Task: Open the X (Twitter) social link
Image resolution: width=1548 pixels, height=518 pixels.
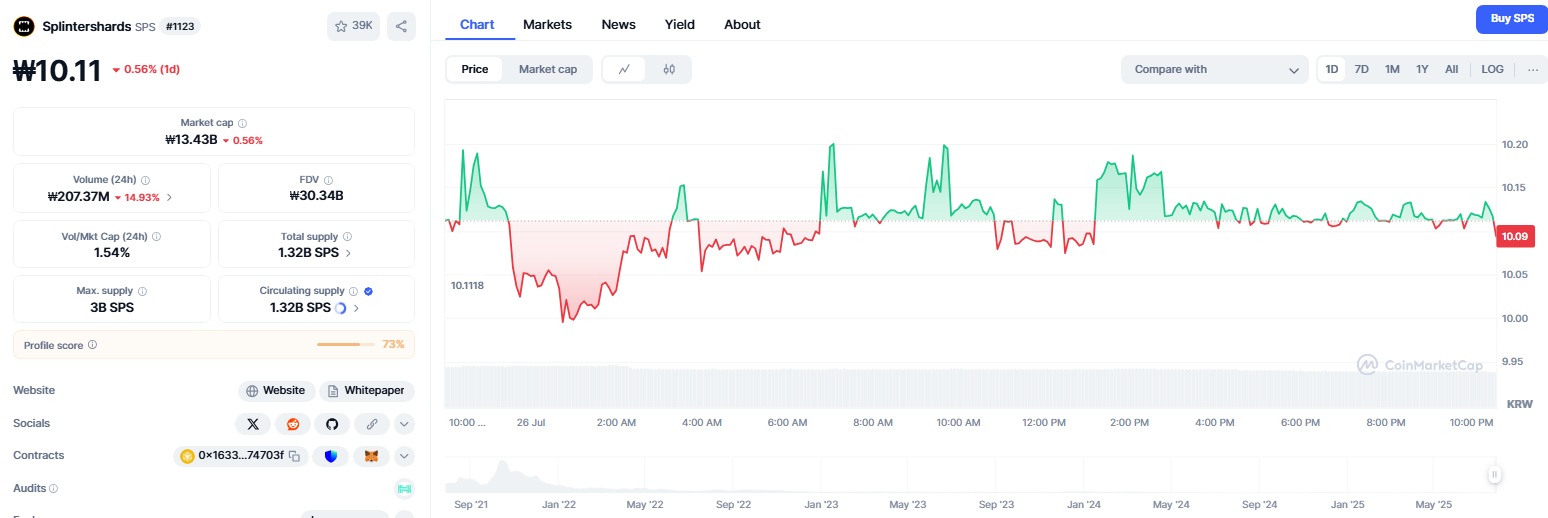Action: pyautogui.click(x=253, y=424)
